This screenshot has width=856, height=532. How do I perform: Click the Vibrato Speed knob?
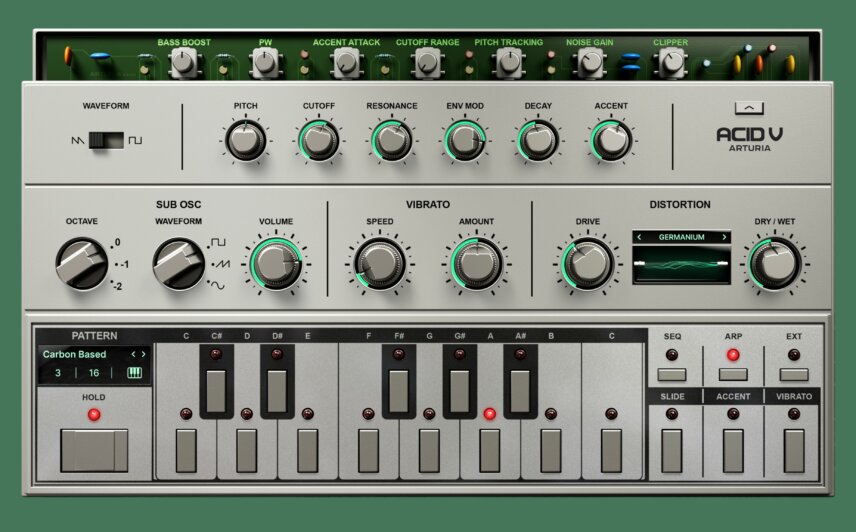(379, 264)
